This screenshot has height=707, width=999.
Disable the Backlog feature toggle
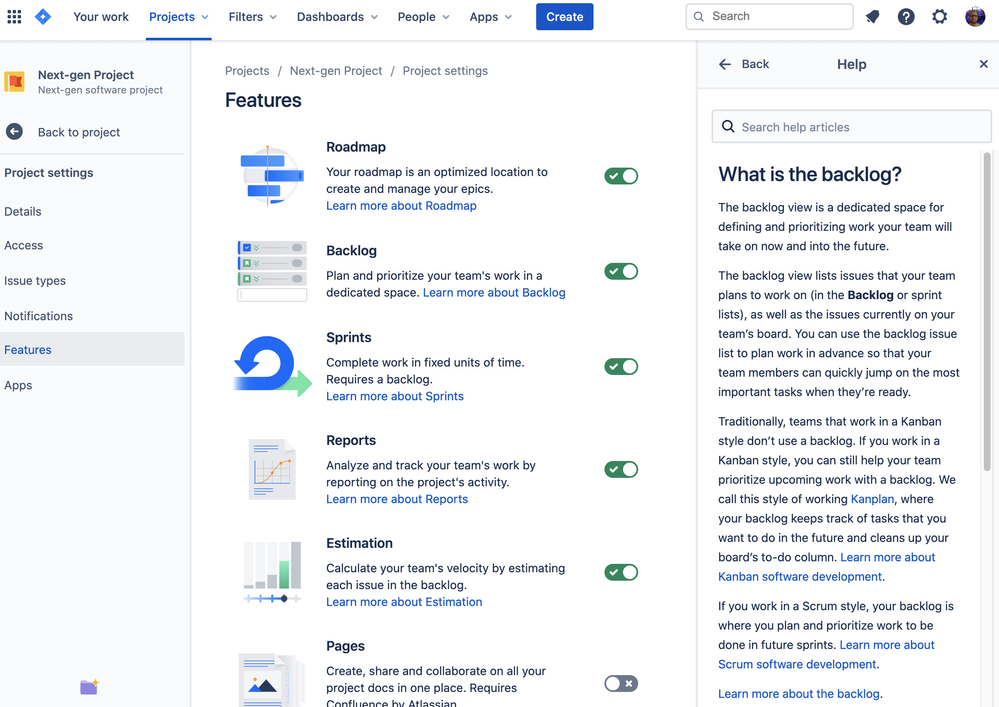tap(621, 271)
